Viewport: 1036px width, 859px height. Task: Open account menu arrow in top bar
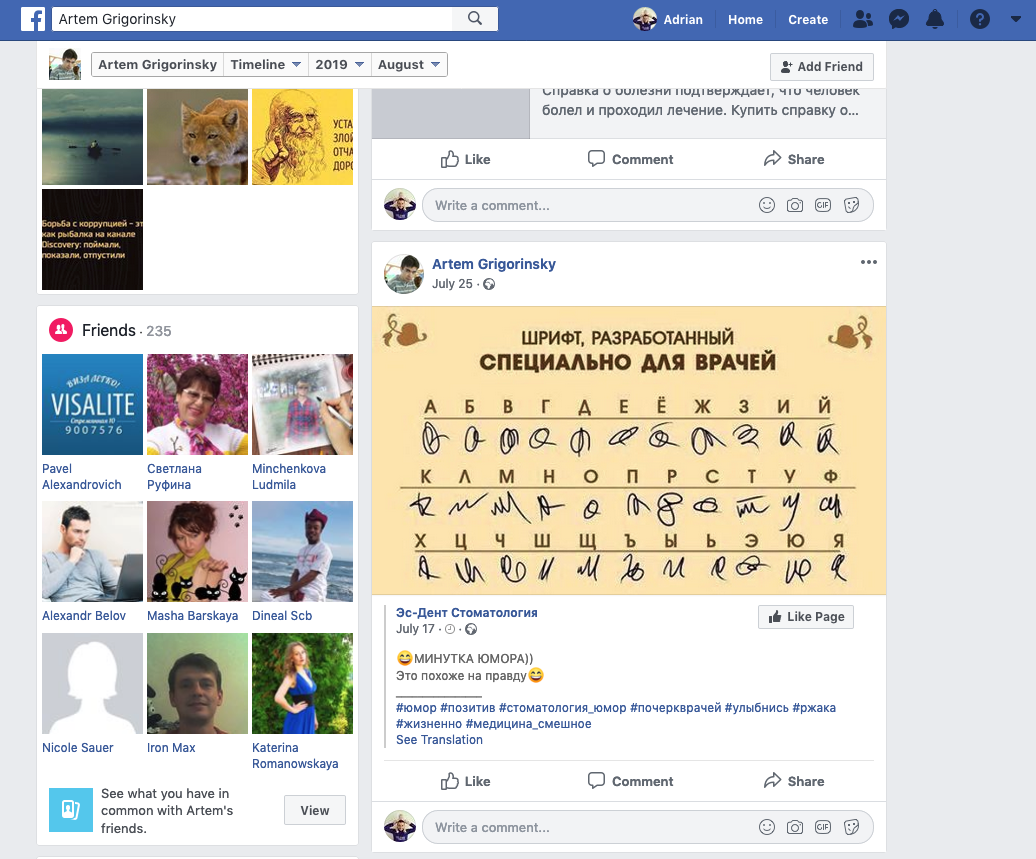coord(1014,19)
